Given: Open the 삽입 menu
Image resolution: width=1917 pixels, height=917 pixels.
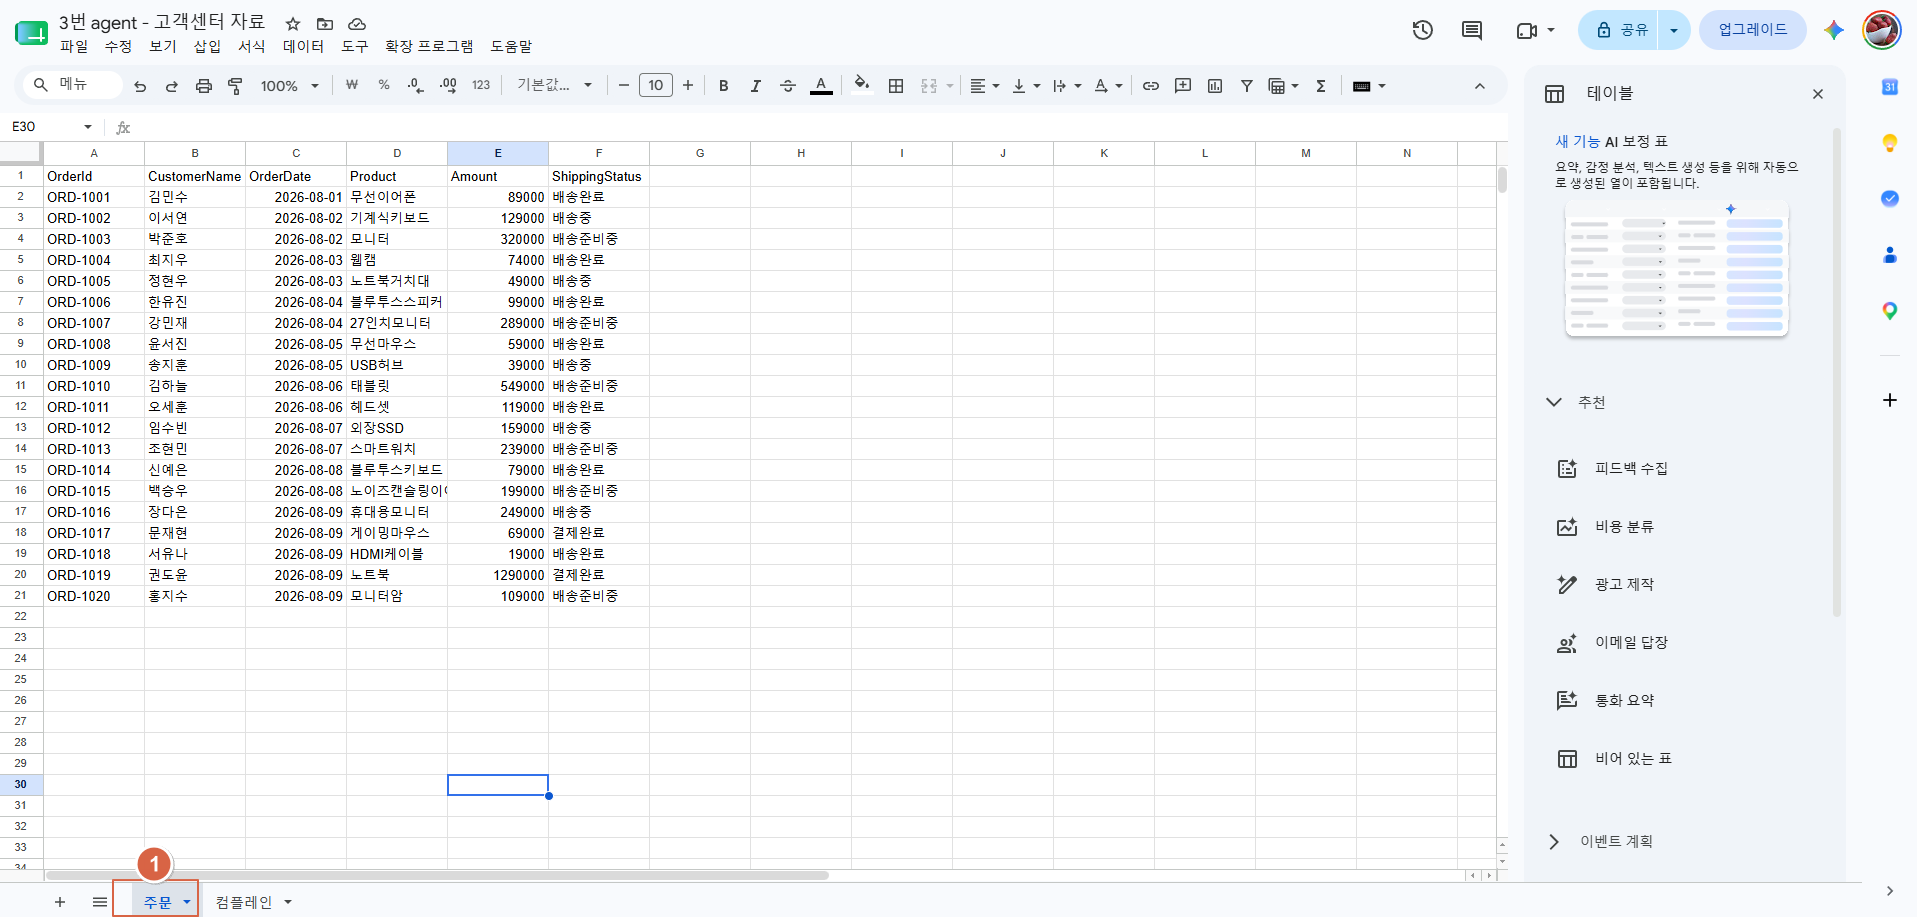Looking at the screenshot, I should [207, 46].
